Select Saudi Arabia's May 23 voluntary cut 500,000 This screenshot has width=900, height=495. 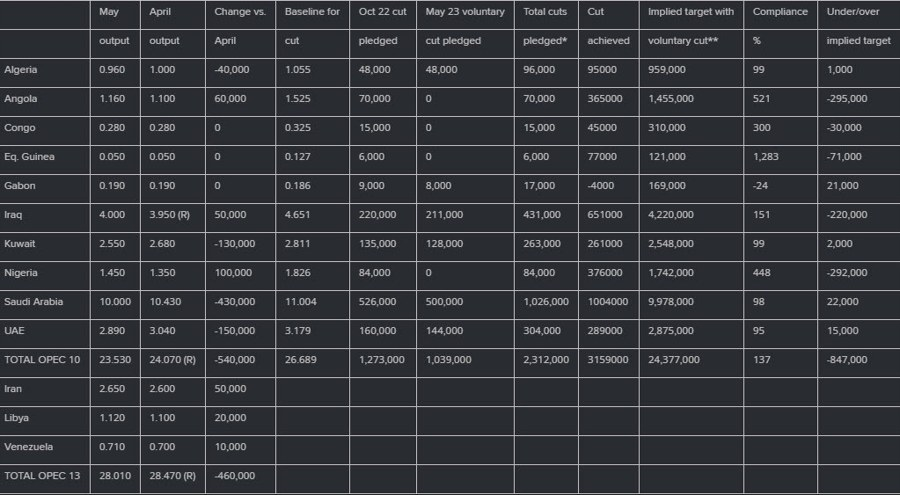coord(444,301)
